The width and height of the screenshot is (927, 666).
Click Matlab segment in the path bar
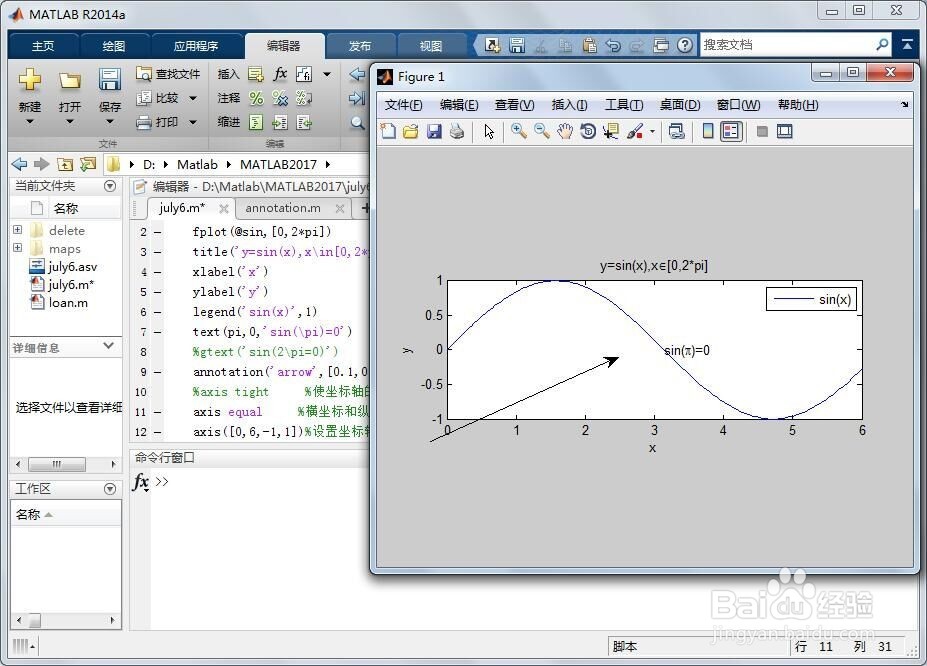click(x=197, y=164)
